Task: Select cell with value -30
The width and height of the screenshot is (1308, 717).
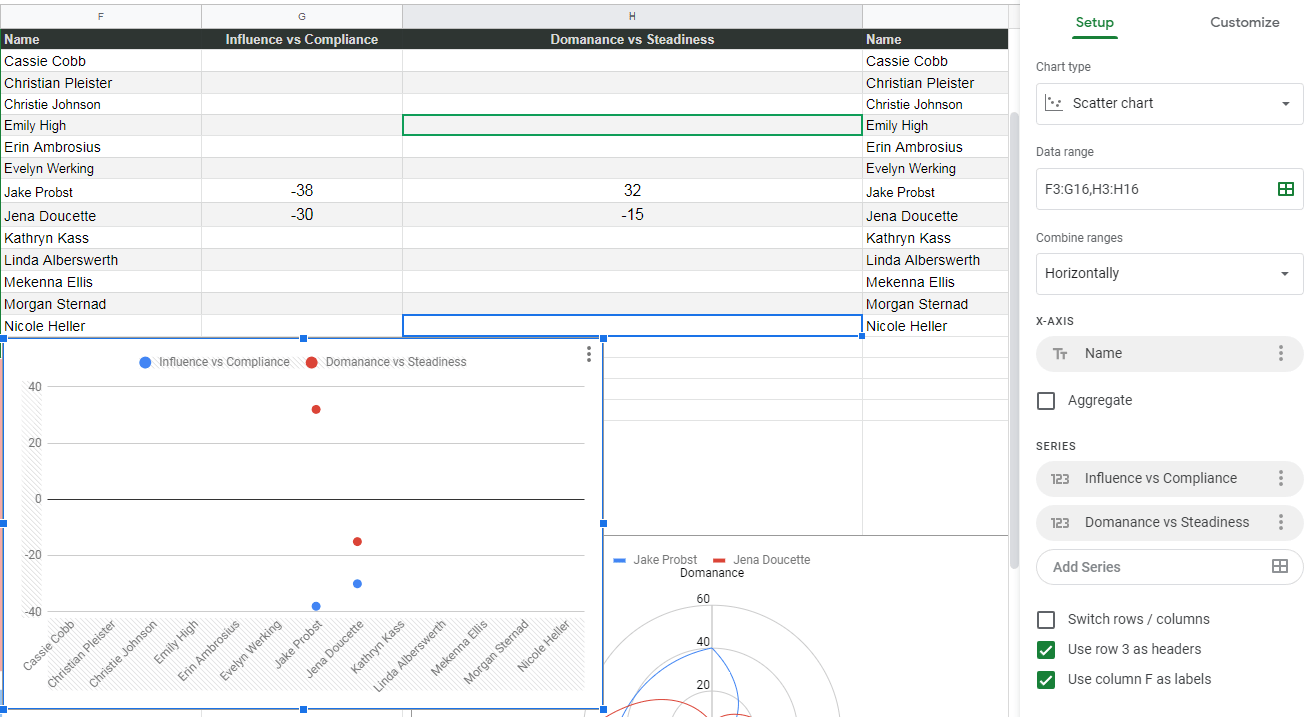Action: click(302, 215)
